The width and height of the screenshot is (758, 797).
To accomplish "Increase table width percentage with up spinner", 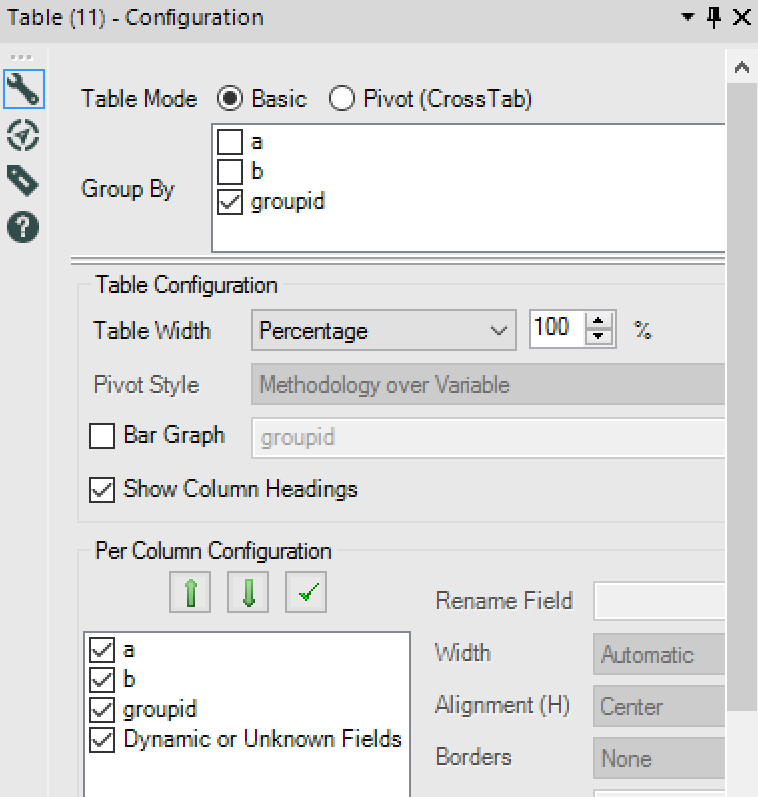I will (x=598, y=321).
